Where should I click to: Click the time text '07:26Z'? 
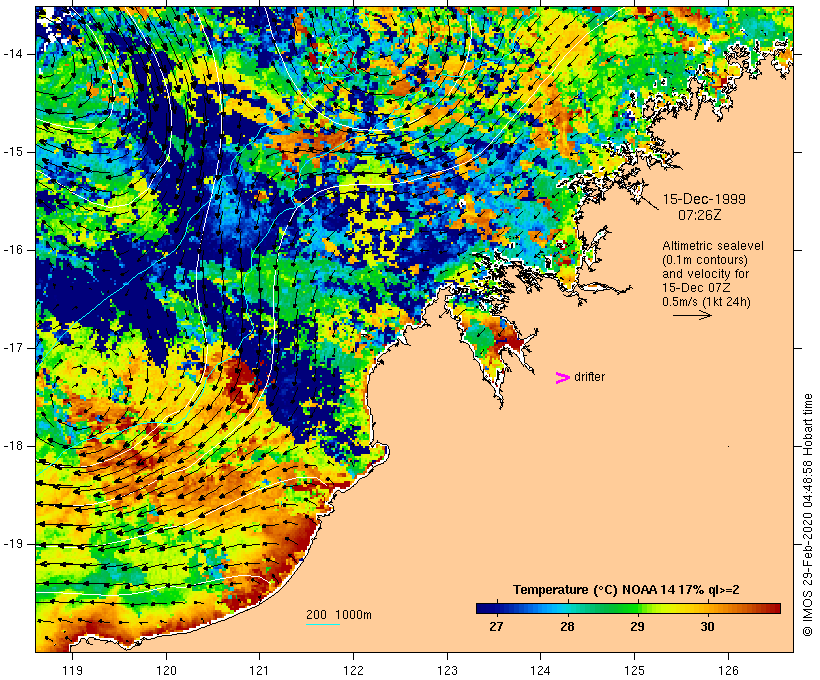[x=700, y=215]
